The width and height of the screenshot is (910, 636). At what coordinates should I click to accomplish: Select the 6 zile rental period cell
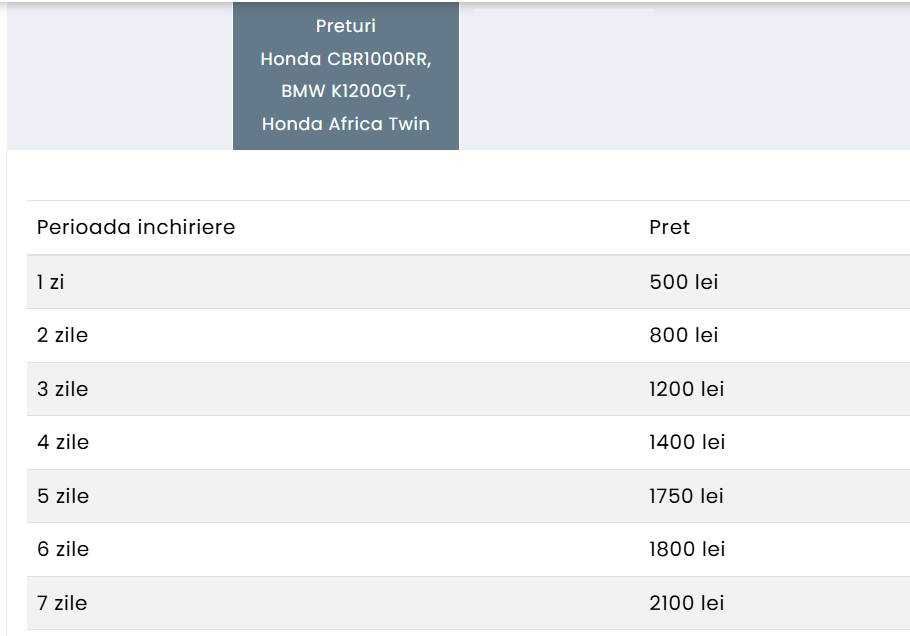point(63,549)
